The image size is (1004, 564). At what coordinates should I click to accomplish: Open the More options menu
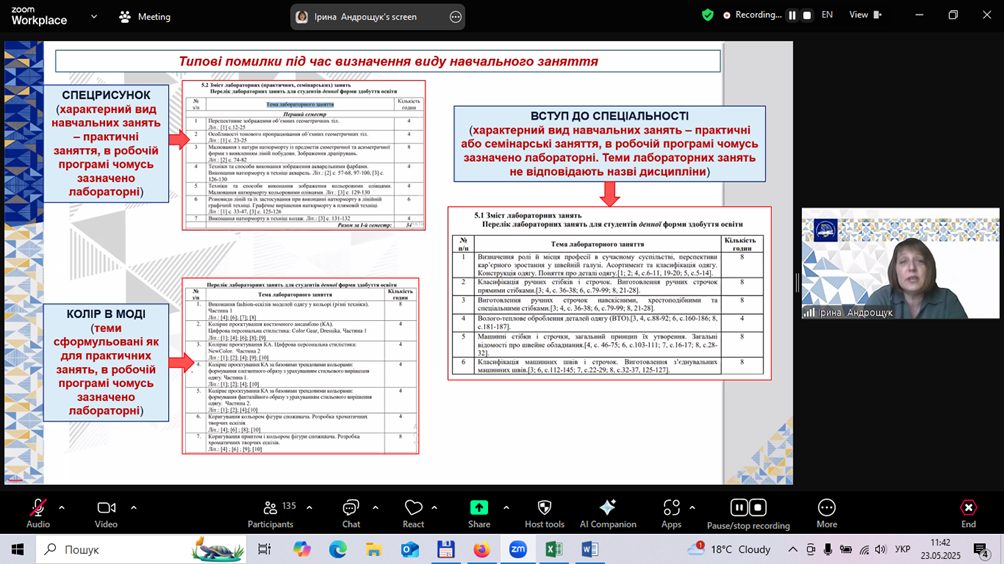(827, 514)
